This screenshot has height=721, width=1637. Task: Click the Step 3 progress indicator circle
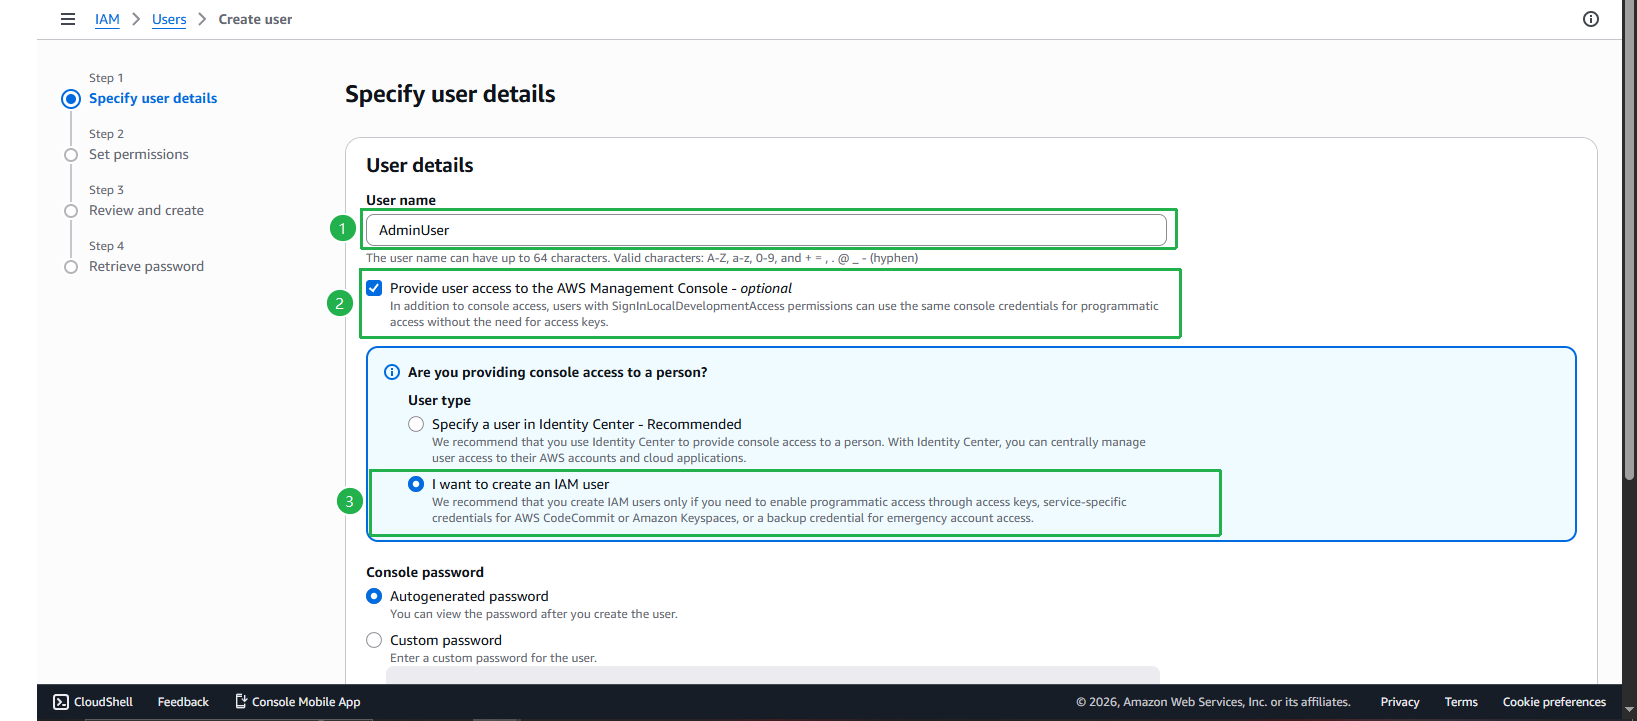coord(71,211)
